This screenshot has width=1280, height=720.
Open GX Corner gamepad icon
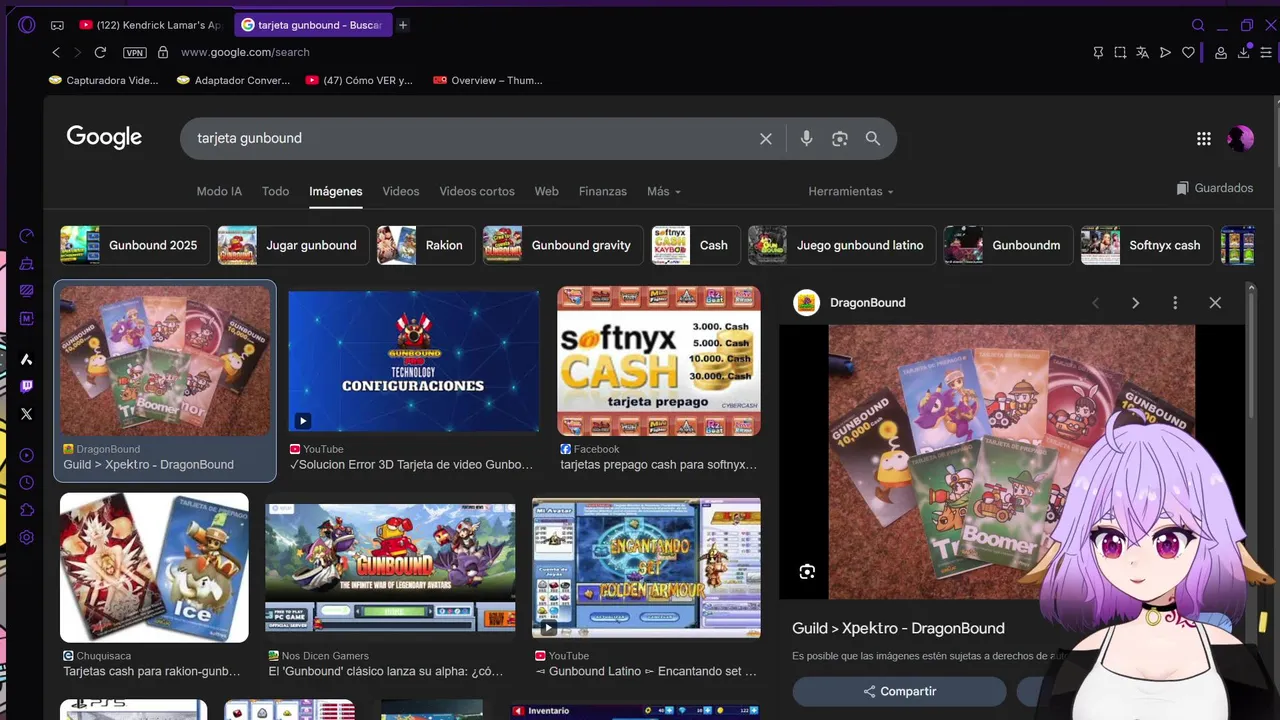[x=57, y=25]
